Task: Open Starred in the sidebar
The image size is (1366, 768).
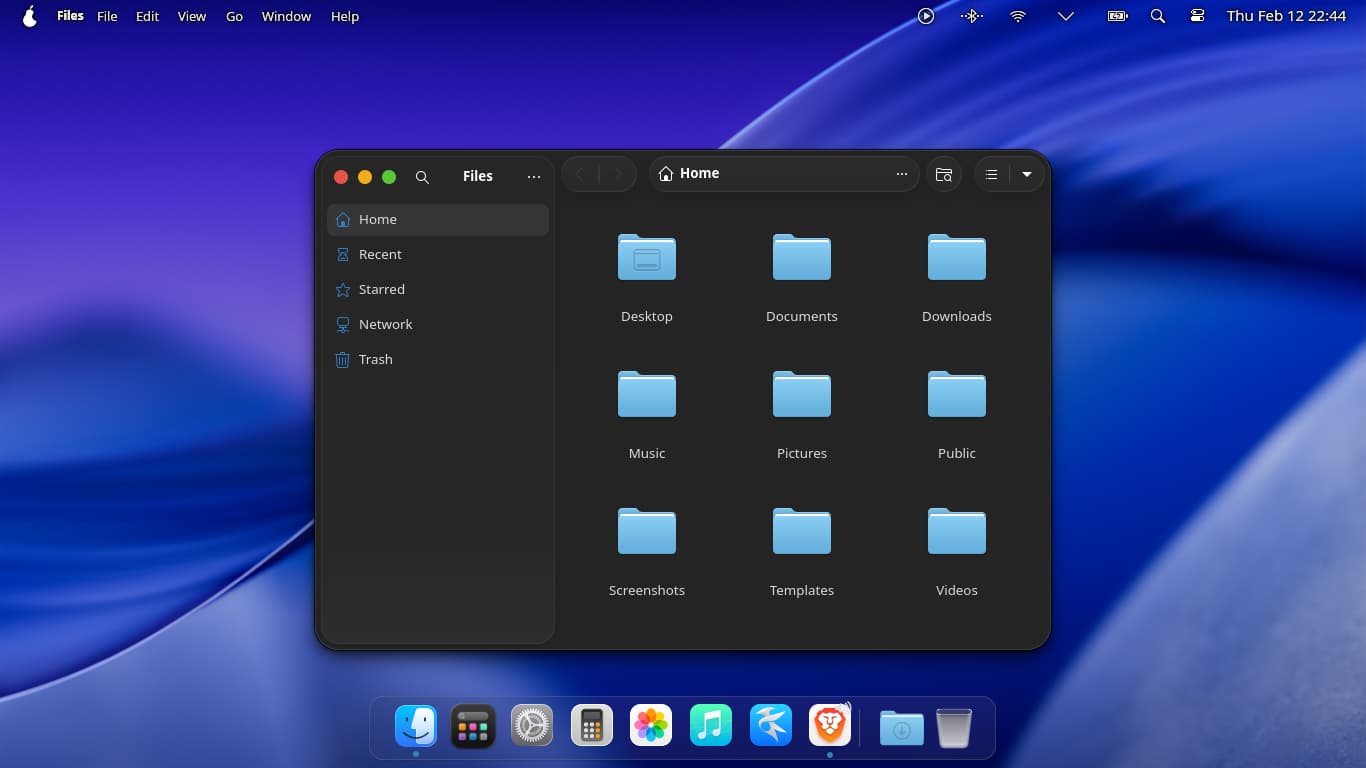Action: click(381, 290)
